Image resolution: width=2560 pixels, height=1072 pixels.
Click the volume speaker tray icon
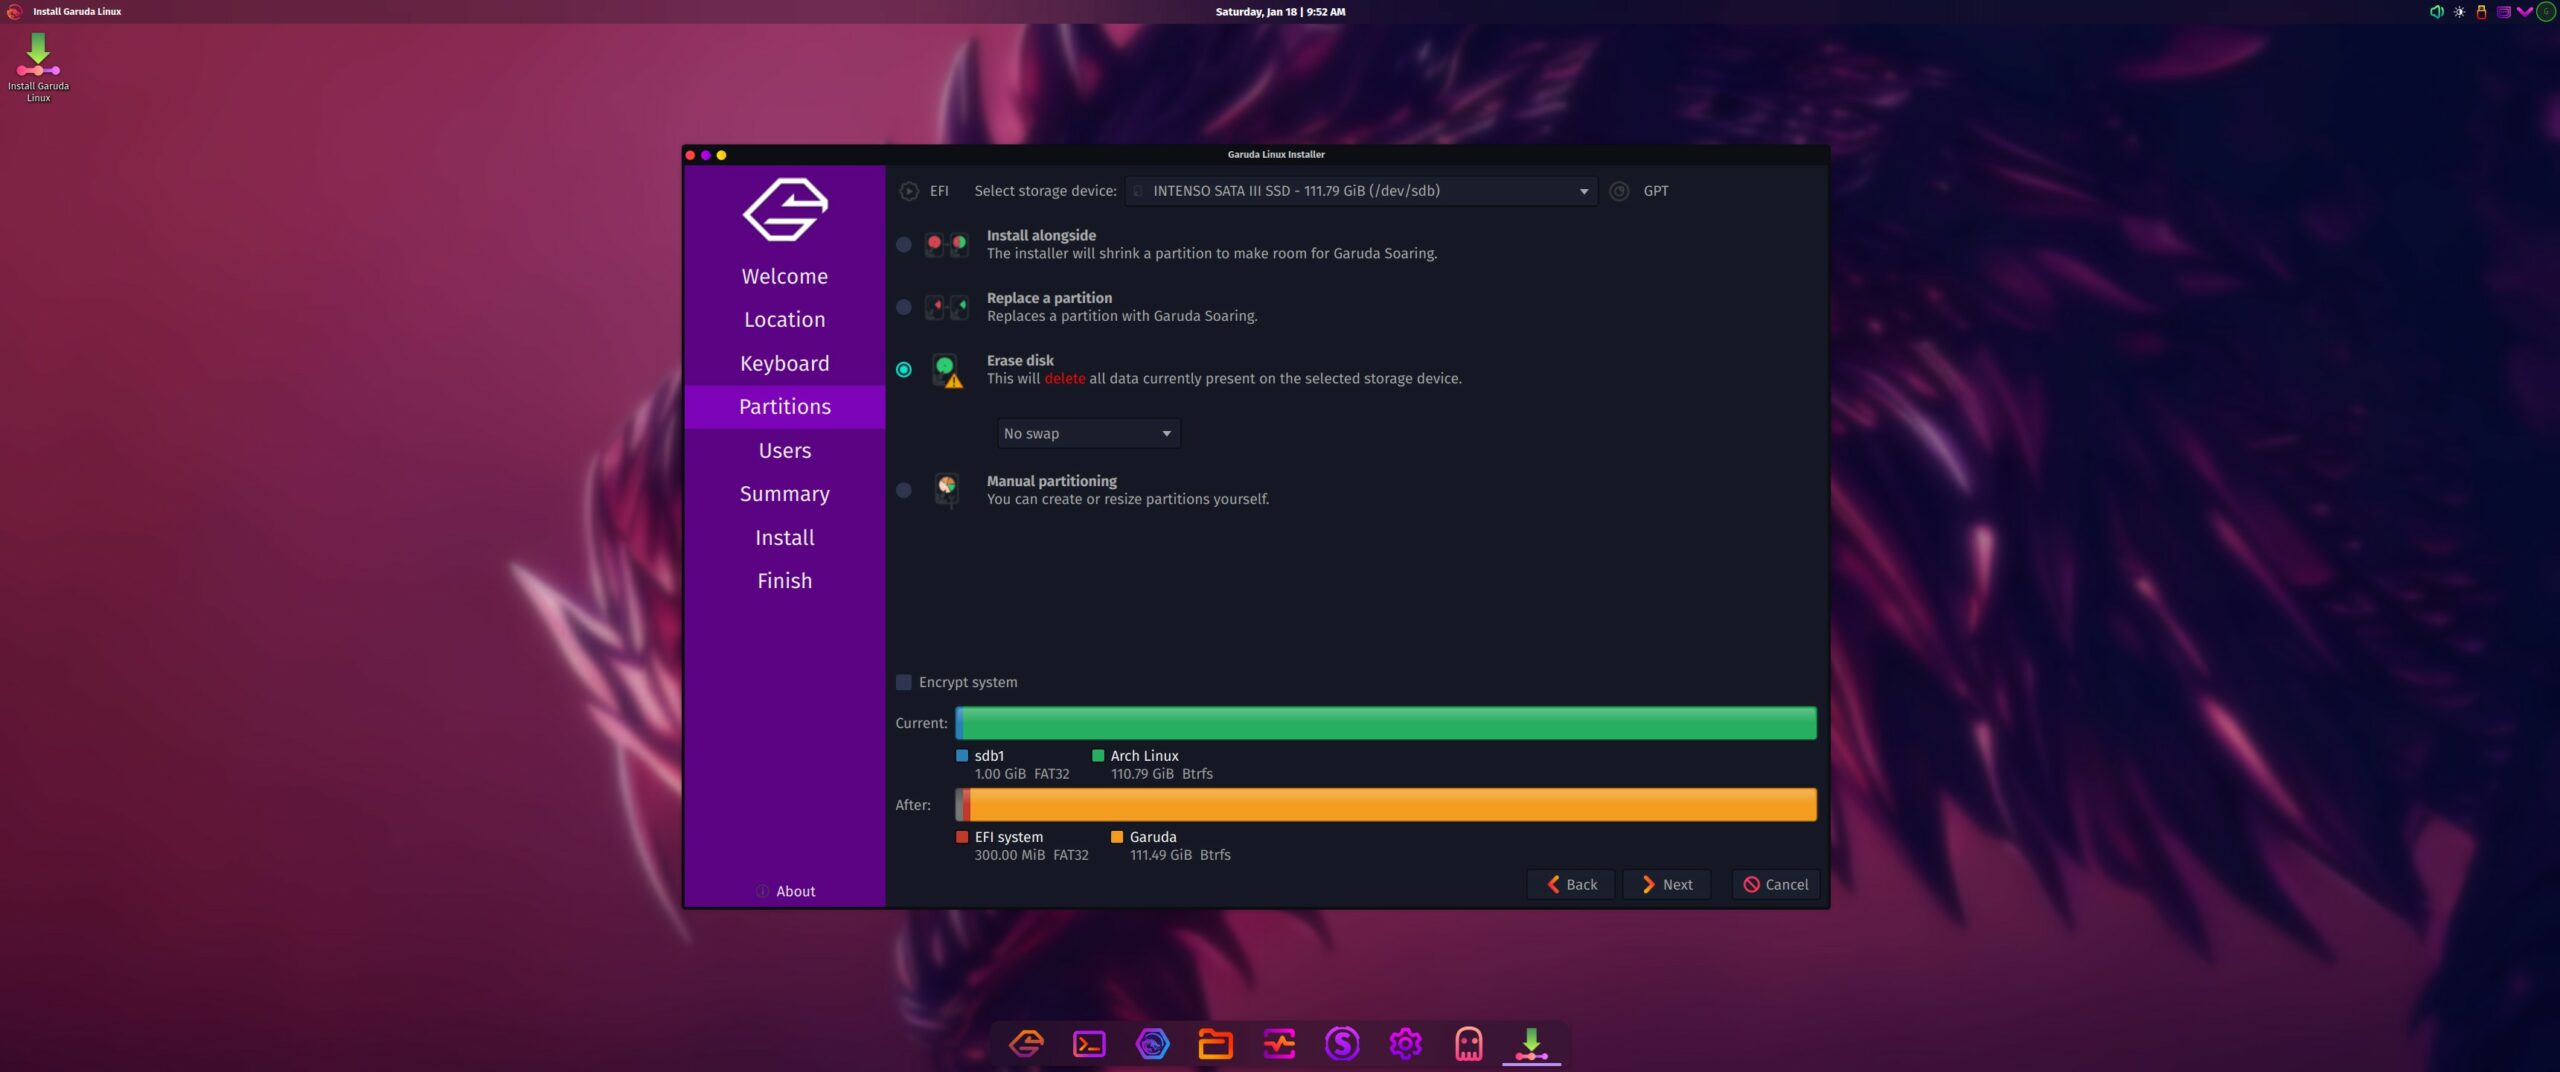[2436, 12]
